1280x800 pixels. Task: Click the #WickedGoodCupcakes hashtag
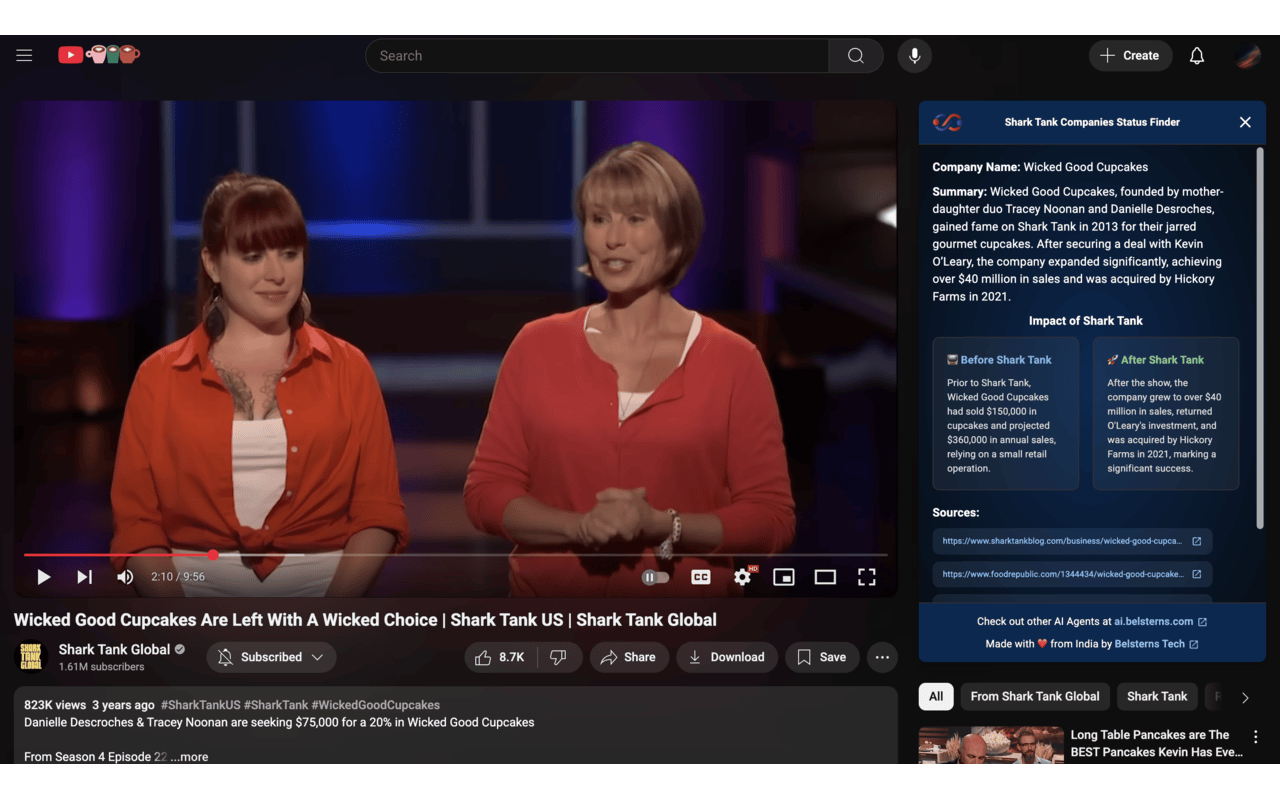[x=375, y=705]
